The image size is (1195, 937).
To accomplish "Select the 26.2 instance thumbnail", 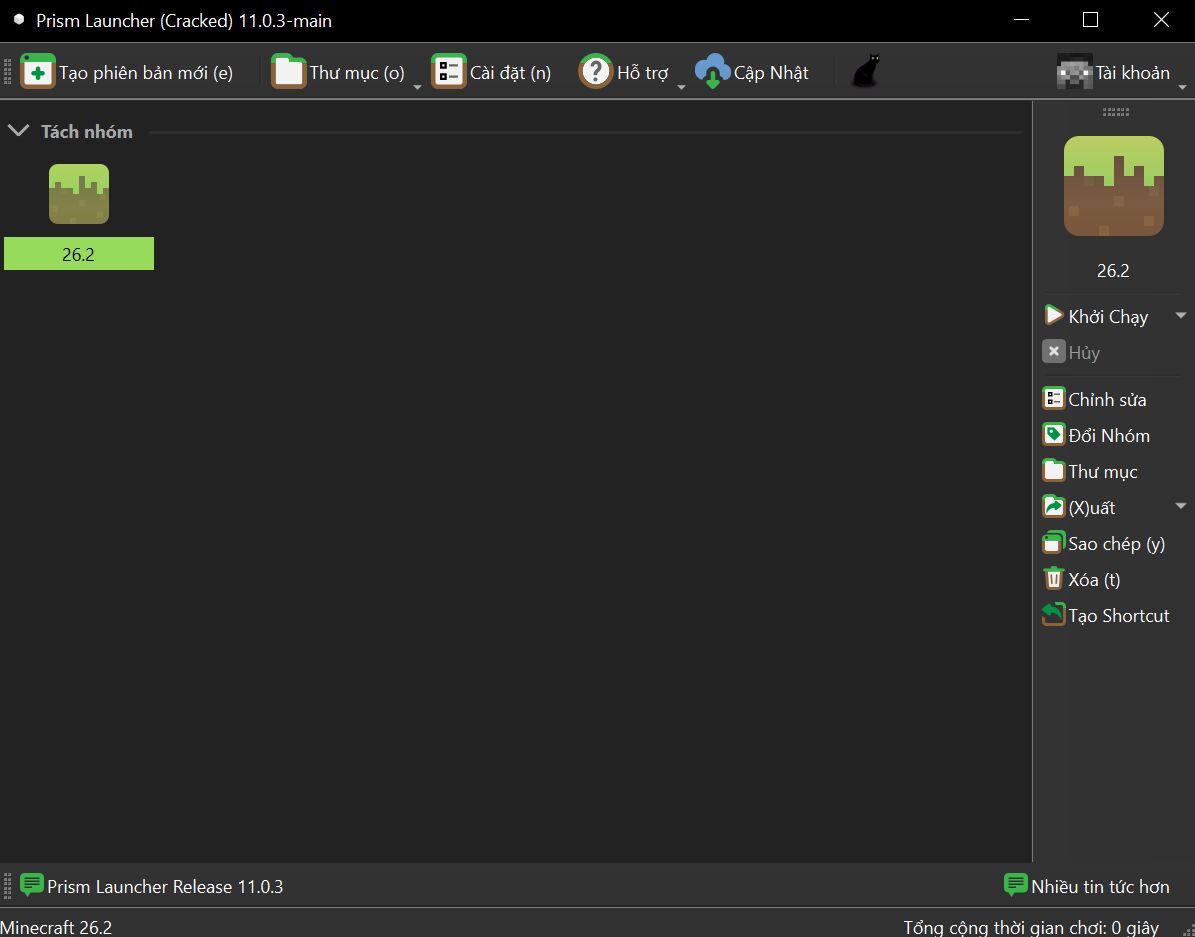I will pyautogui.click(x=78, y=194).
